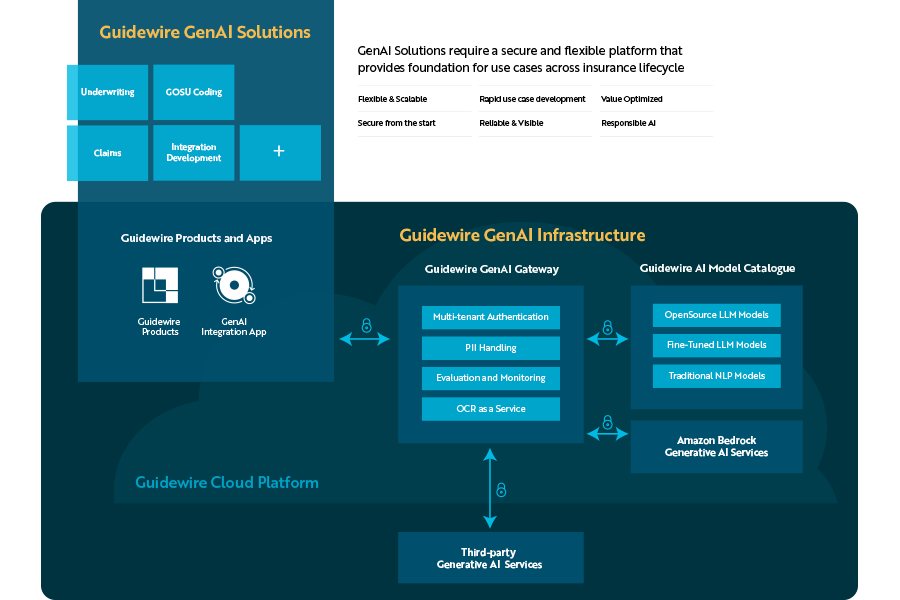Click the Guidewire Cloud Platform label
This screenshot has height=600, width=900.
227,482
